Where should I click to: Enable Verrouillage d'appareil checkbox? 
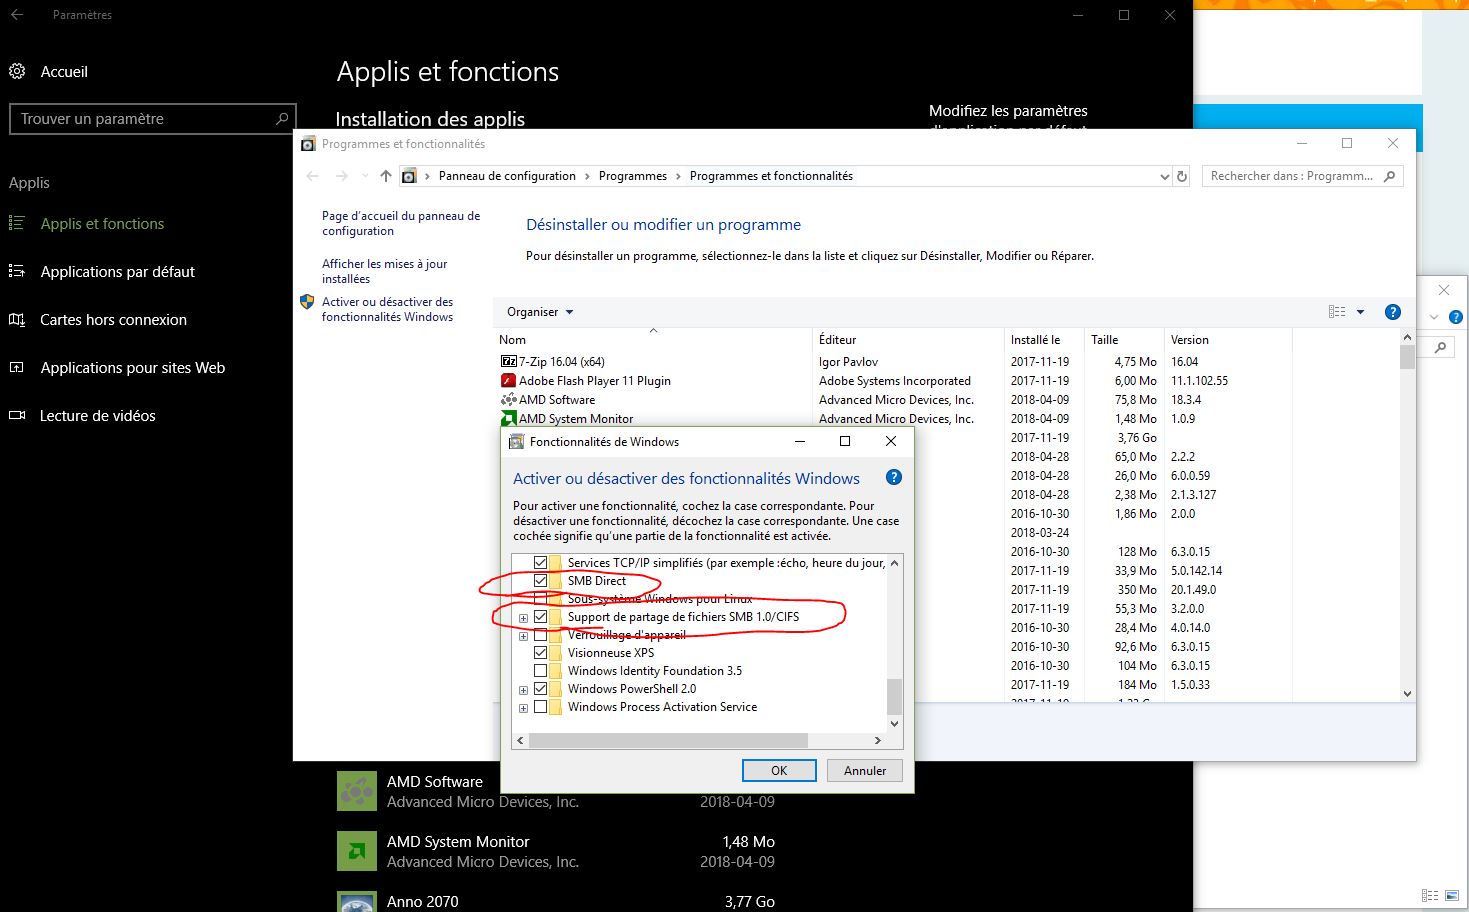point(541,635)
